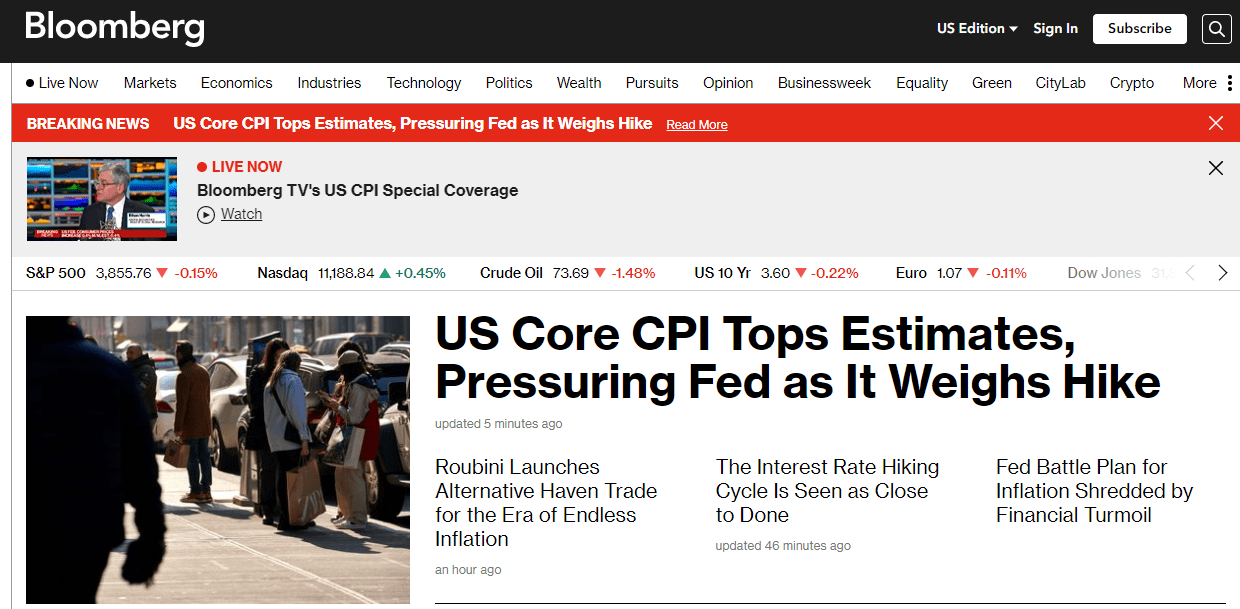Select the Equality nav item
1240x609 pixels.
pyautogui.click(x=922, y=83)
